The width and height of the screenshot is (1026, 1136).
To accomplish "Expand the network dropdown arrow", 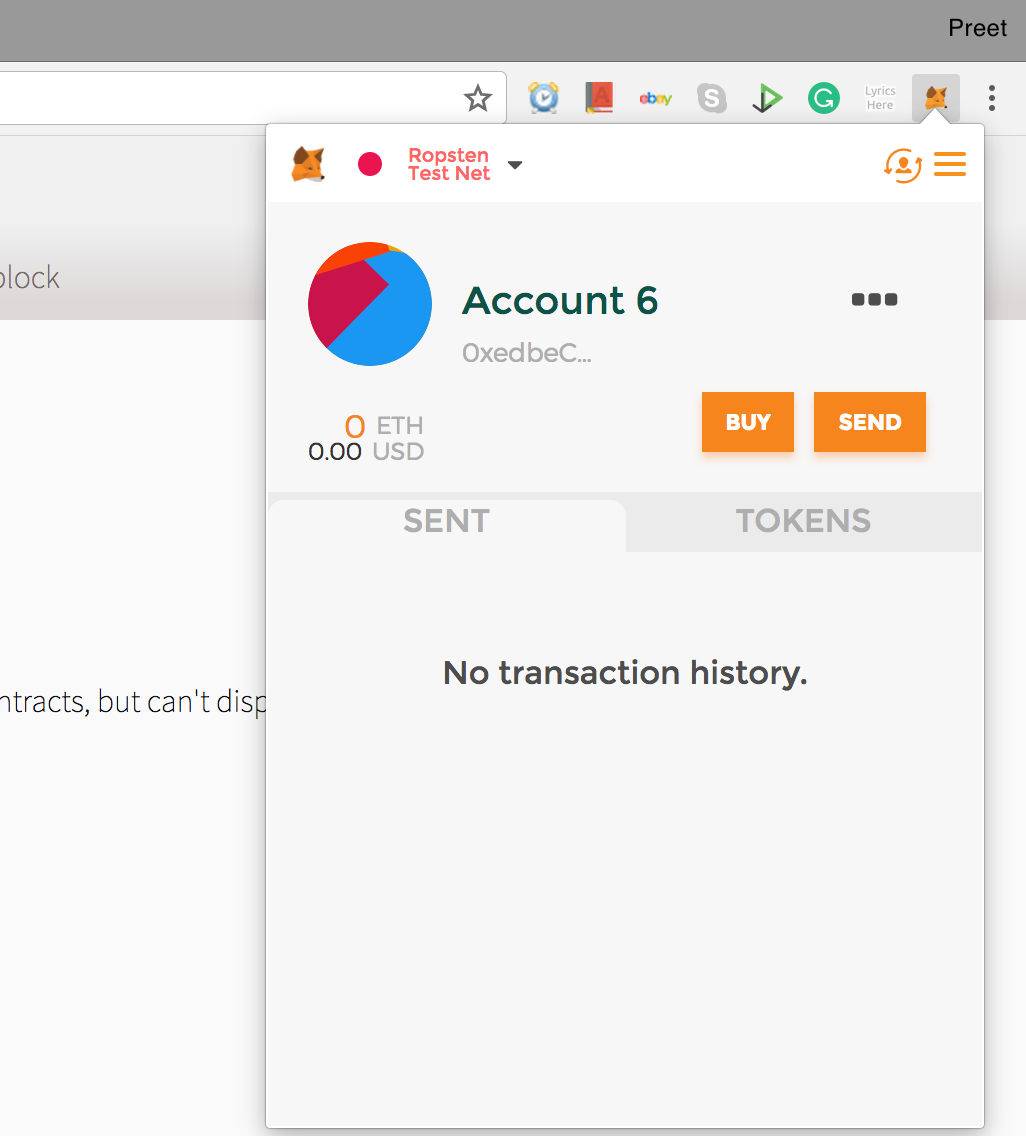I will 515,165.
